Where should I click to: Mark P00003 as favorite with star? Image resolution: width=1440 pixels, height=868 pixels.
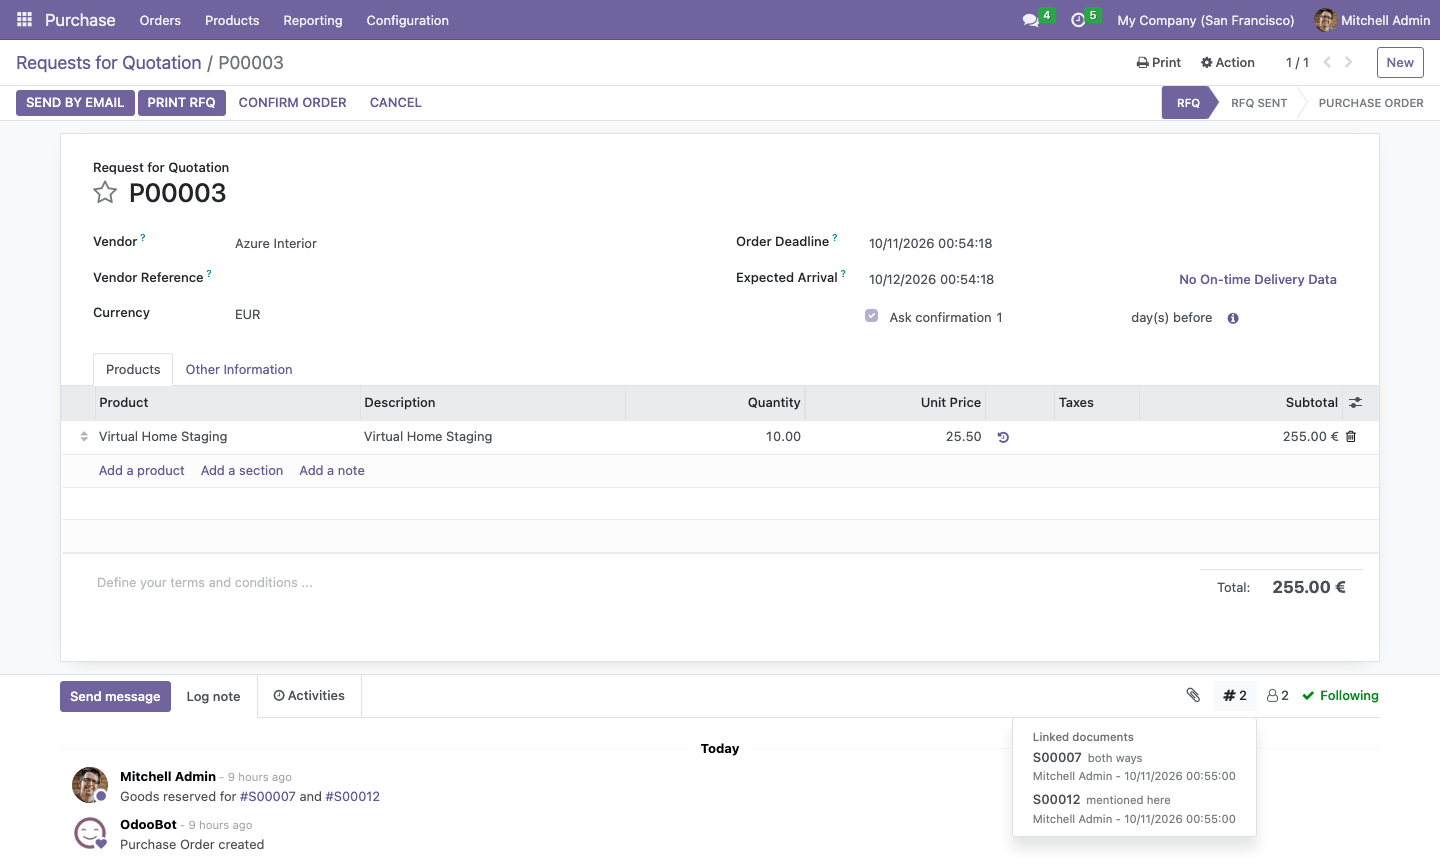point(105,193)
